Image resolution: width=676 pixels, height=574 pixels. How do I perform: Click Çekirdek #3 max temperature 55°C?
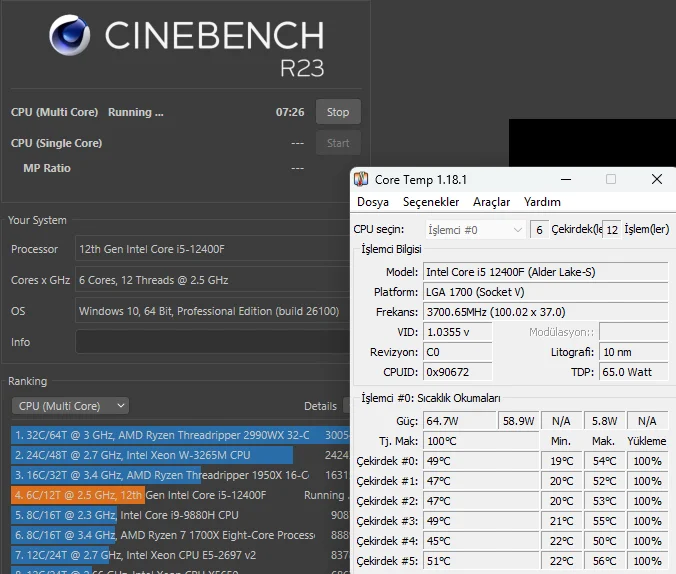pyautogui.click(x=604, y=521)
